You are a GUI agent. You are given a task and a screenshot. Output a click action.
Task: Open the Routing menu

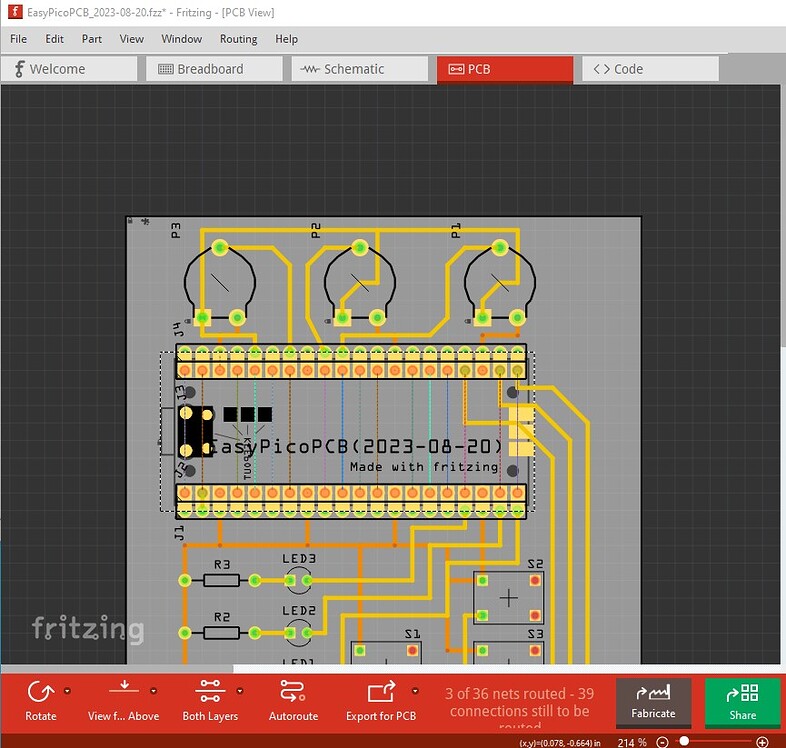(x=239, y=39)
